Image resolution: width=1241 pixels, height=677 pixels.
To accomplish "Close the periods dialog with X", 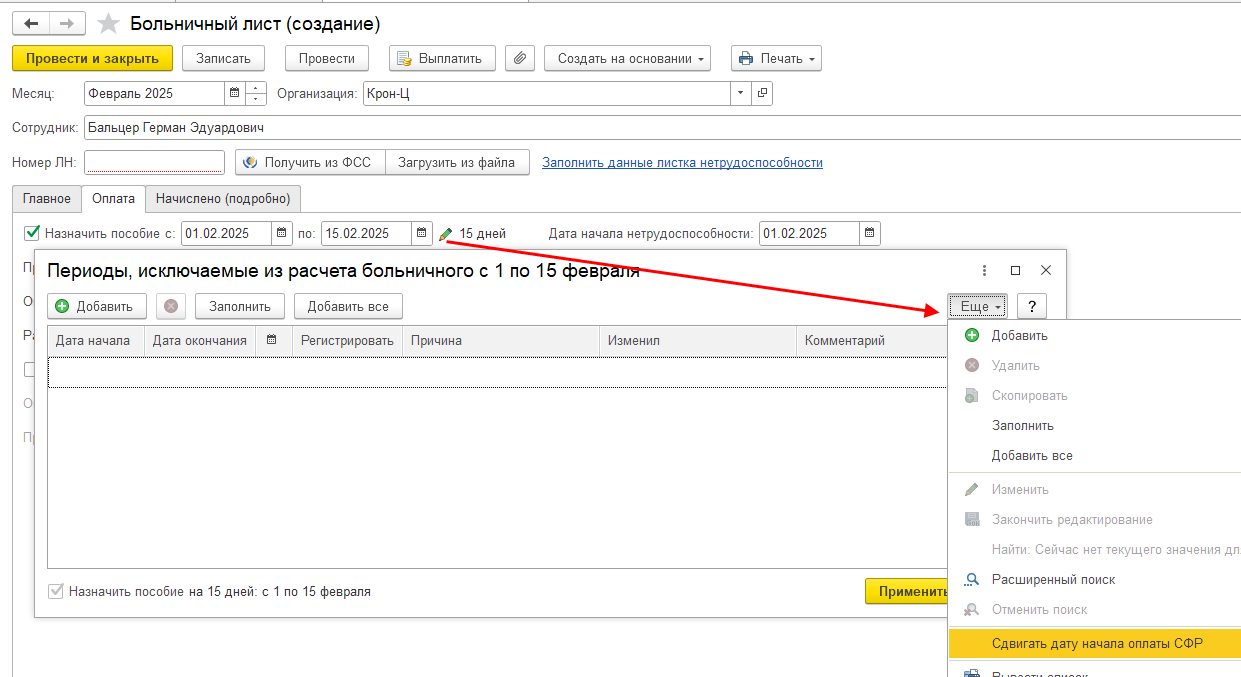I will [x=1046, y=270].
